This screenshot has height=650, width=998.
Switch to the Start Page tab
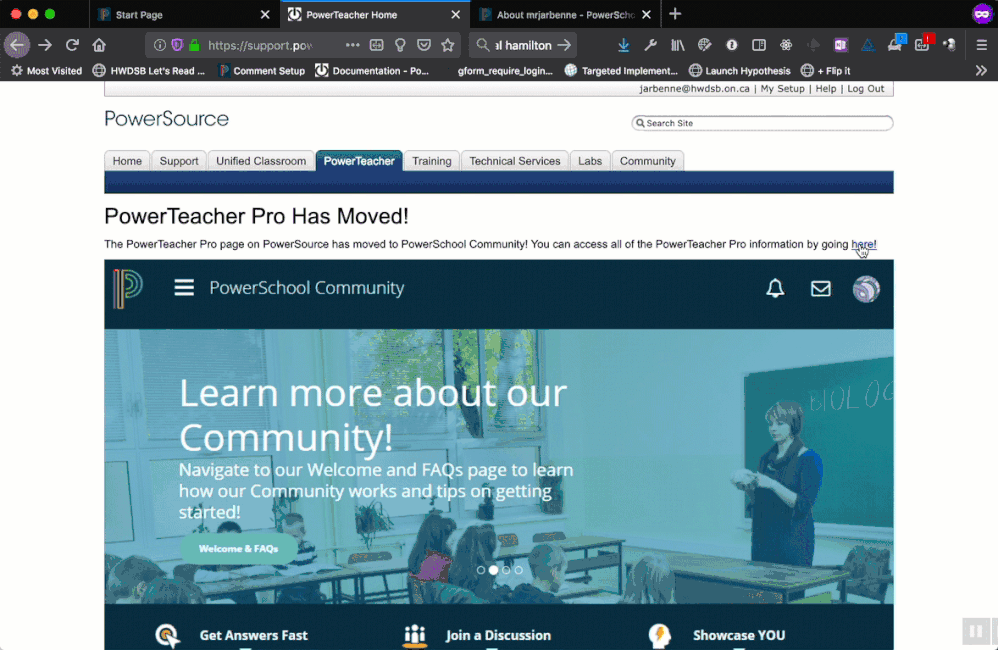point(184,14)
